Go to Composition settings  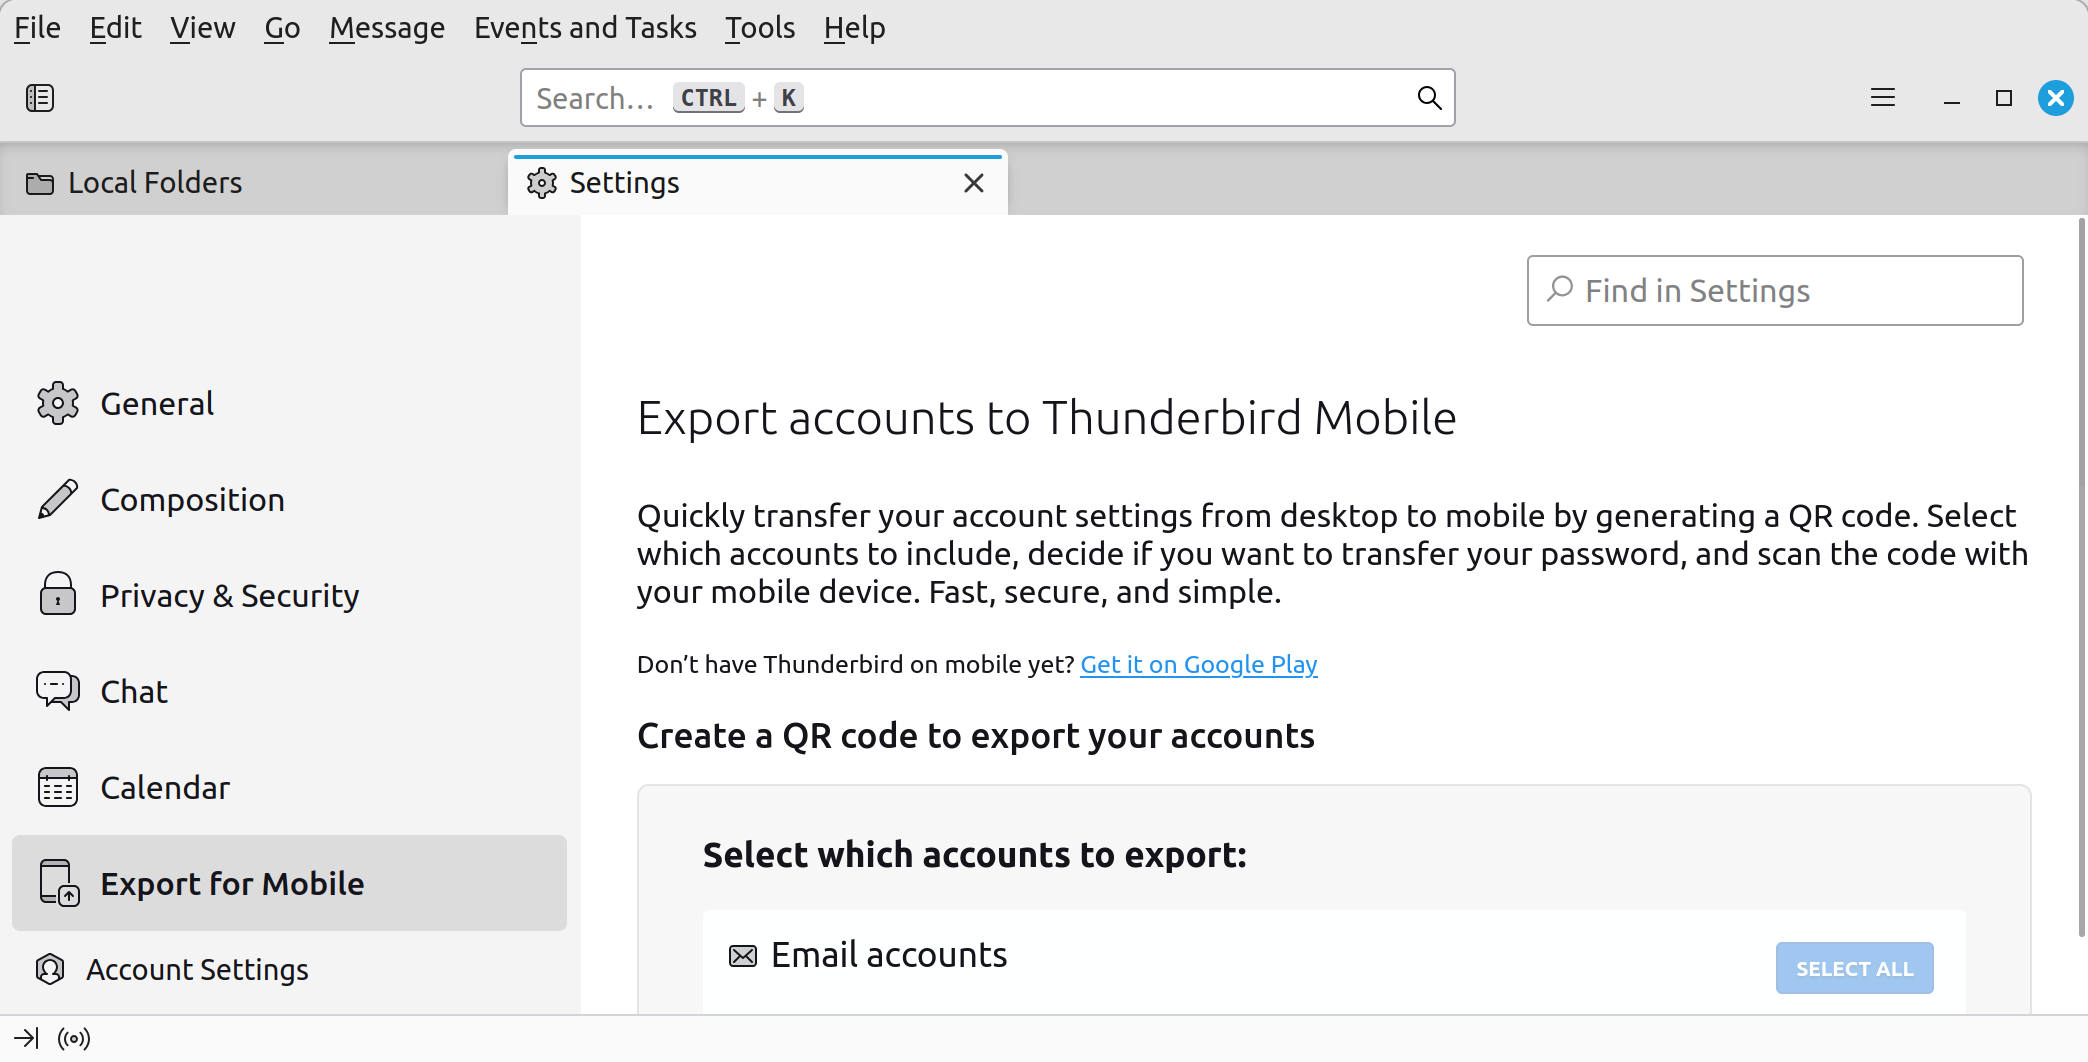[289, 499]
